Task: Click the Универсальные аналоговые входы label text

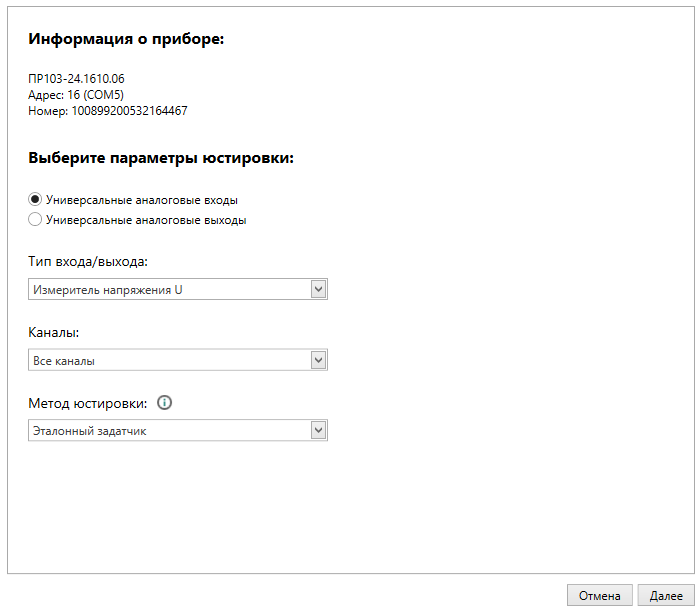Action: pyautogui.click(x=142, y=199)
